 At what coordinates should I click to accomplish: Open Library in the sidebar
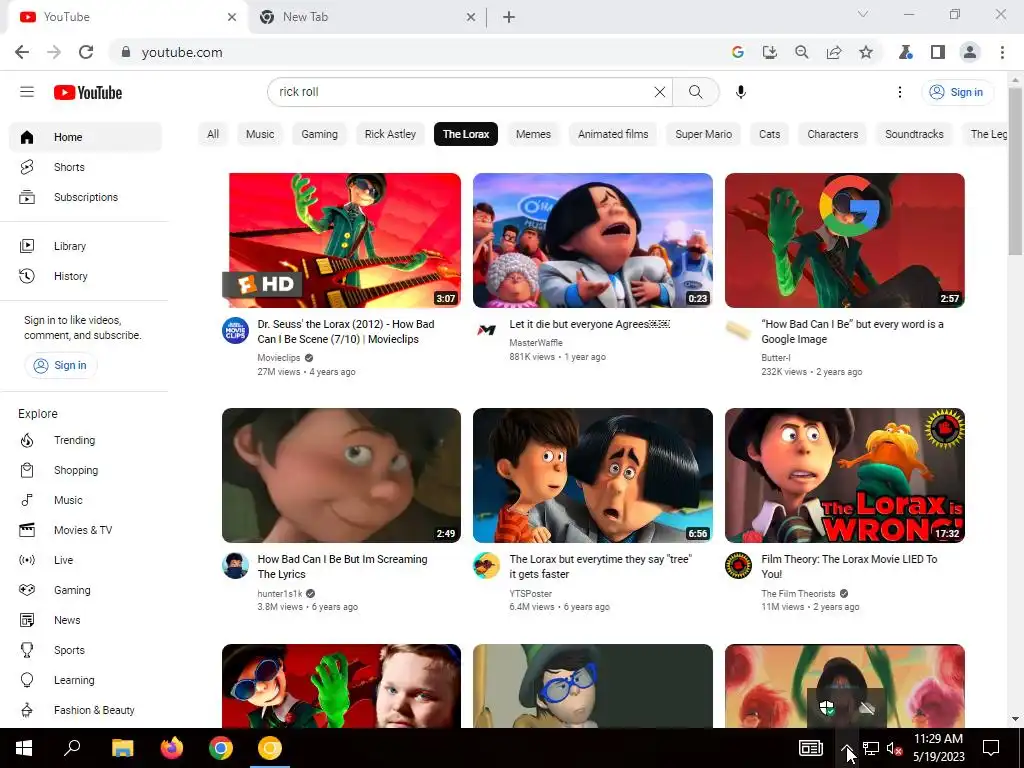[x=86, y=246]
